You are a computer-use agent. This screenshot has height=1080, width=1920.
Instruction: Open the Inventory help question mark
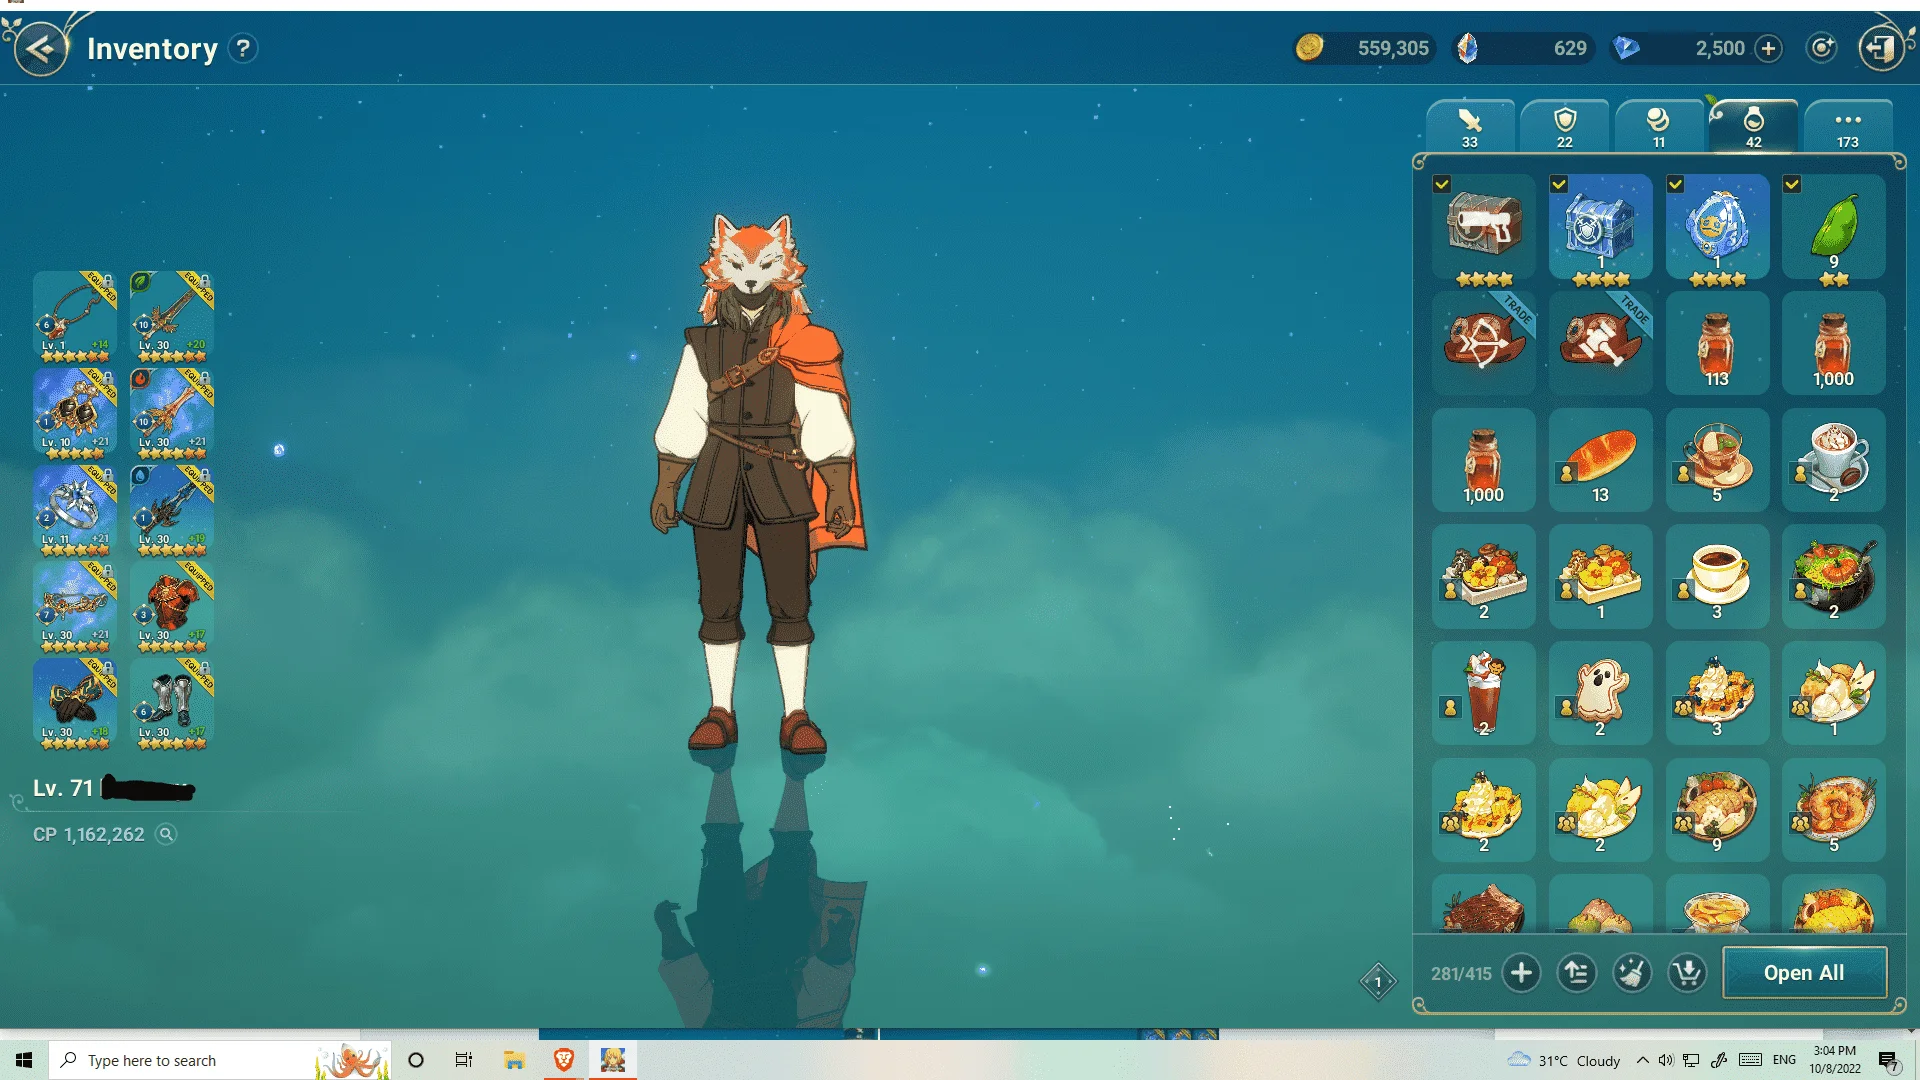243,48
